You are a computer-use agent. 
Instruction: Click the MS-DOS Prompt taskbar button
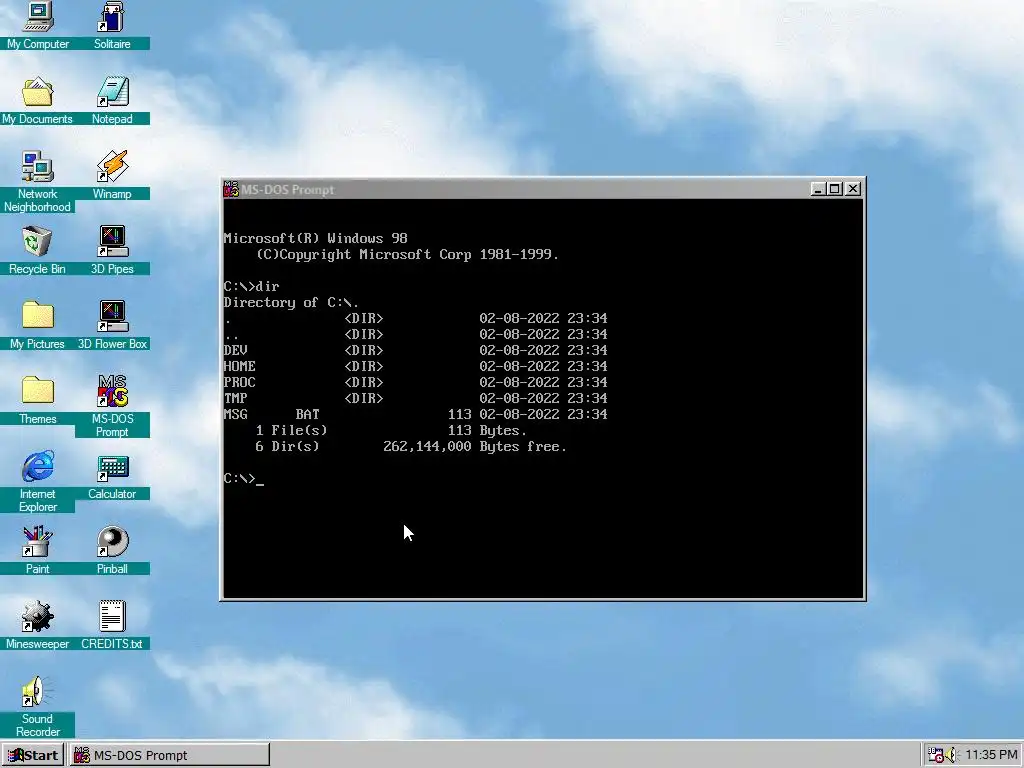click(x=169, y=755)
